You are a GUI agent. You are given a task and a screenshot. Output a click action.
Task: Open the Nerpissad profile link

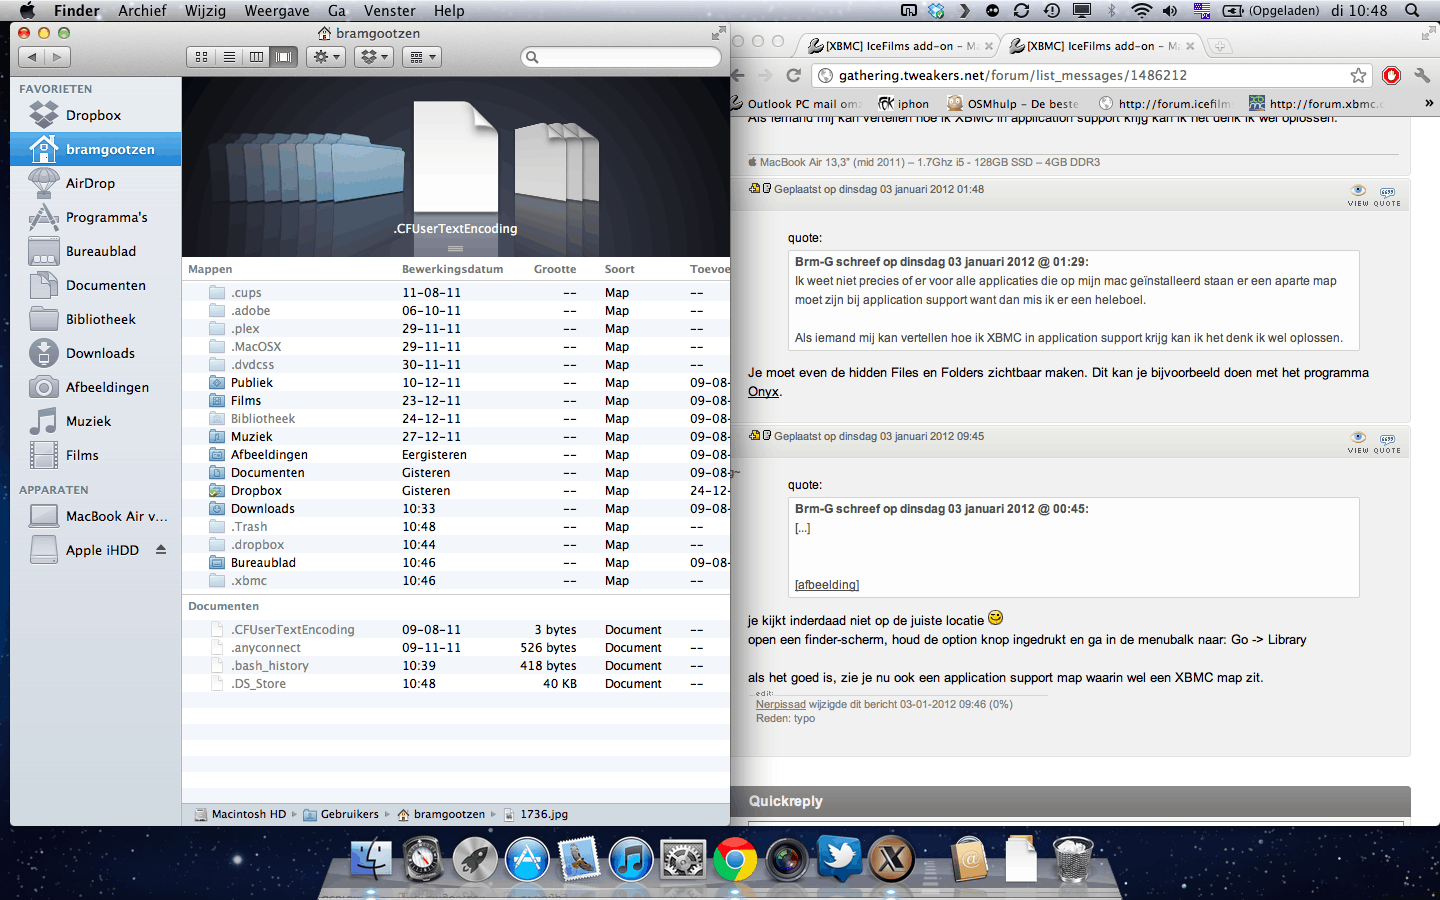[781, 704]
